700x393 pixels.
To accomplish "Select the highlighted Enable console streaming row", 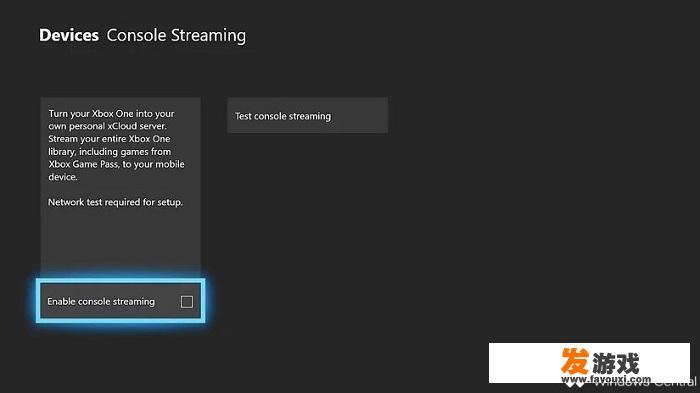I will point(121,301).
